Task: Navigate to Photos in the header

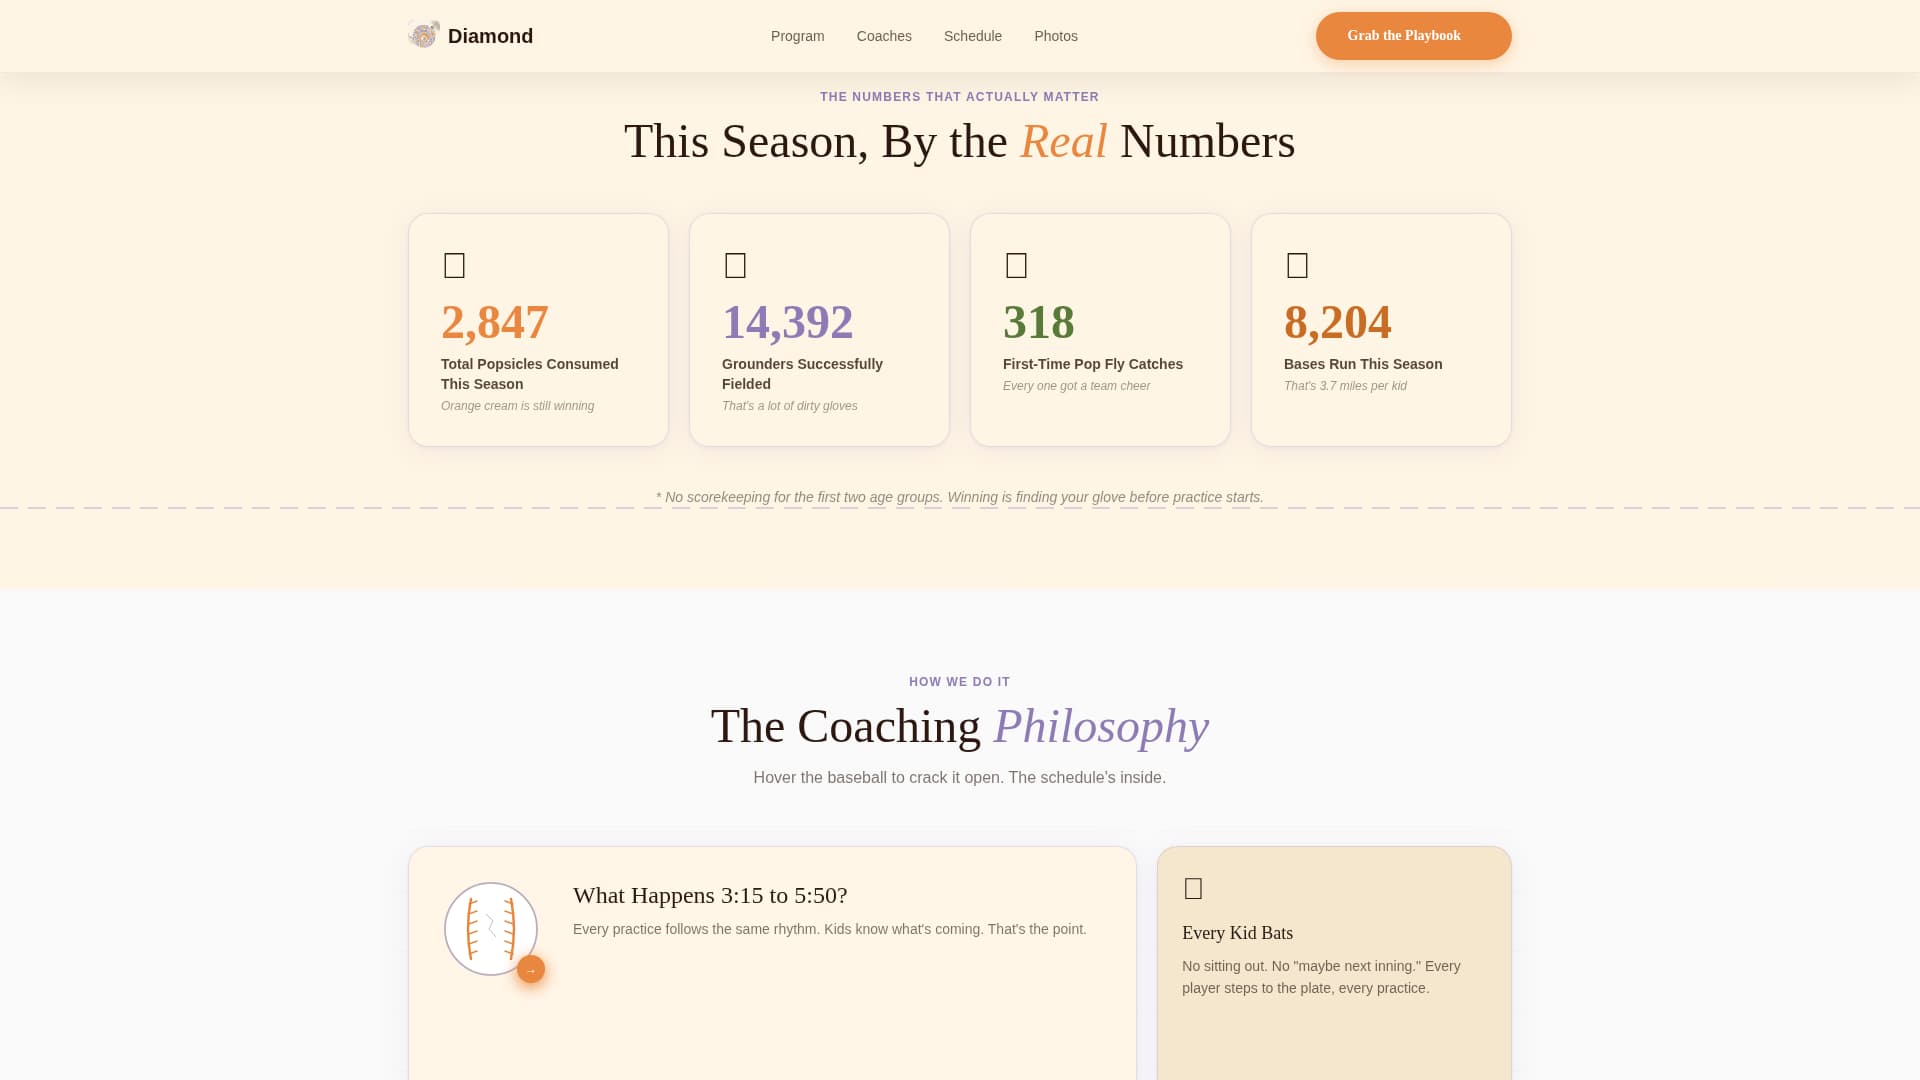Action: 1055,36
